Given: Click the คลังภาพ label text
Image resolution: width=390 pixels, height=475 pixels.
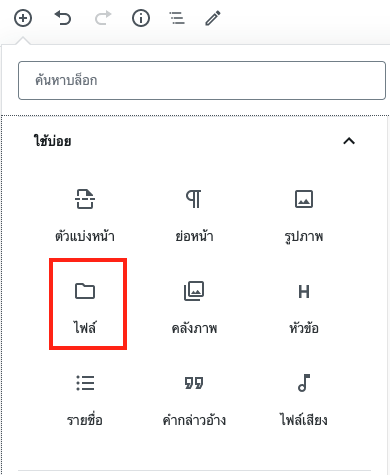Looking at the screenshot, I should click(194, 328).
